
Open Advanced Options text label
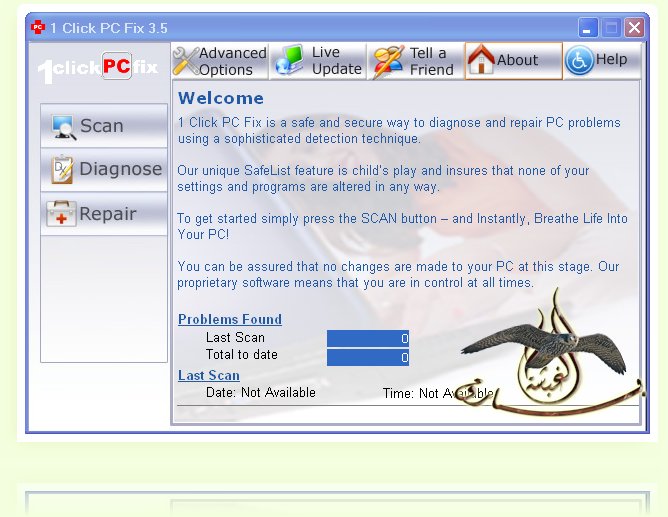[233, 61]
